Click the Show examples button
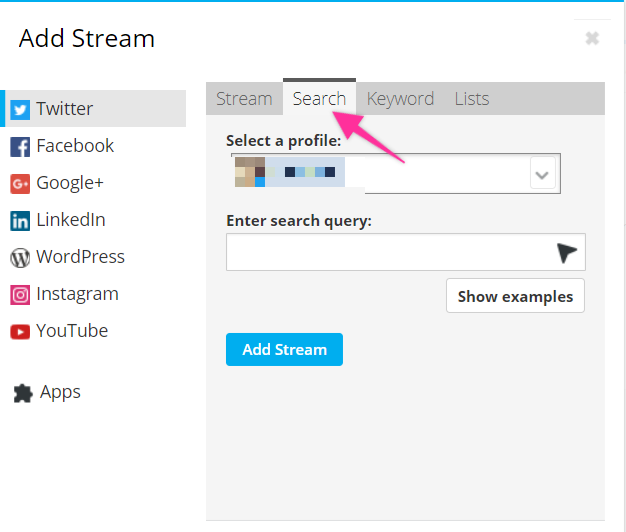 point(515,296)
